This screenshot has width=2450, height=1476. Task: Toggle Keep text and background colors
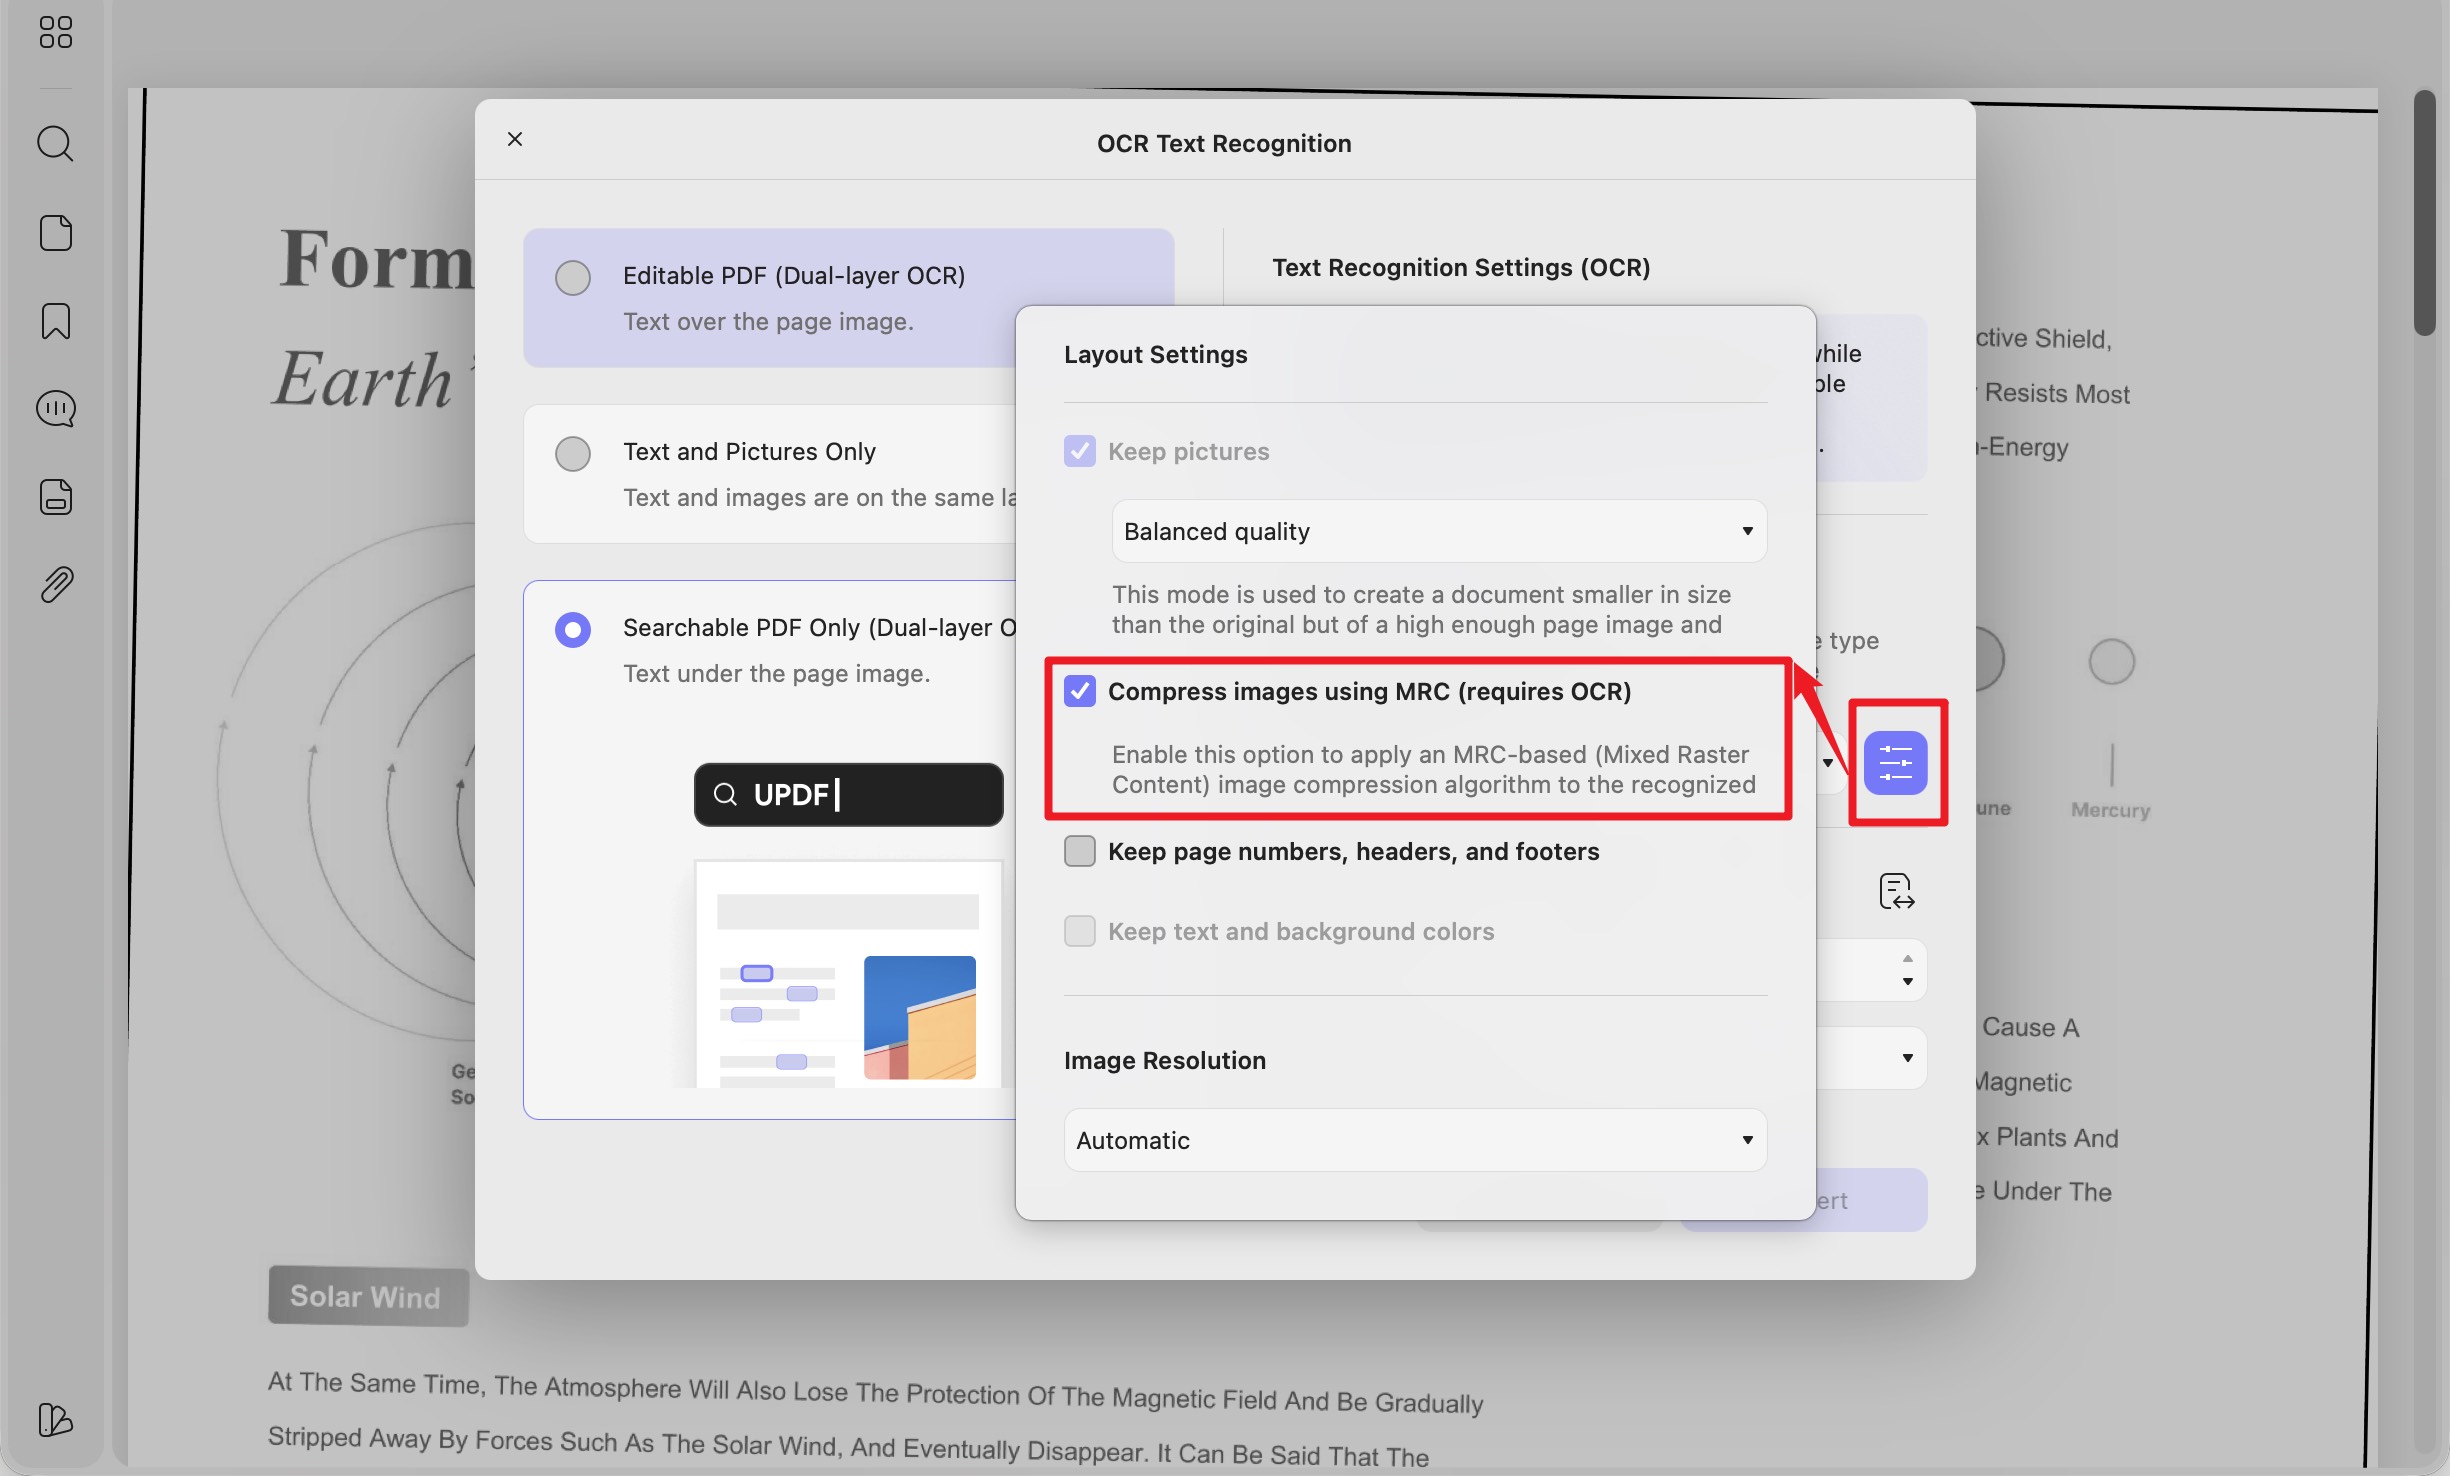tap(1080, 931)
